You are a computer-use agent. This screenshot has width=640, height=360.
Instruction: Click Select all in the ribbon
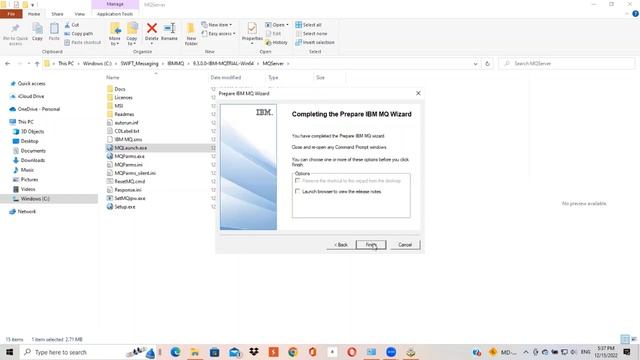tap(309, 25)
